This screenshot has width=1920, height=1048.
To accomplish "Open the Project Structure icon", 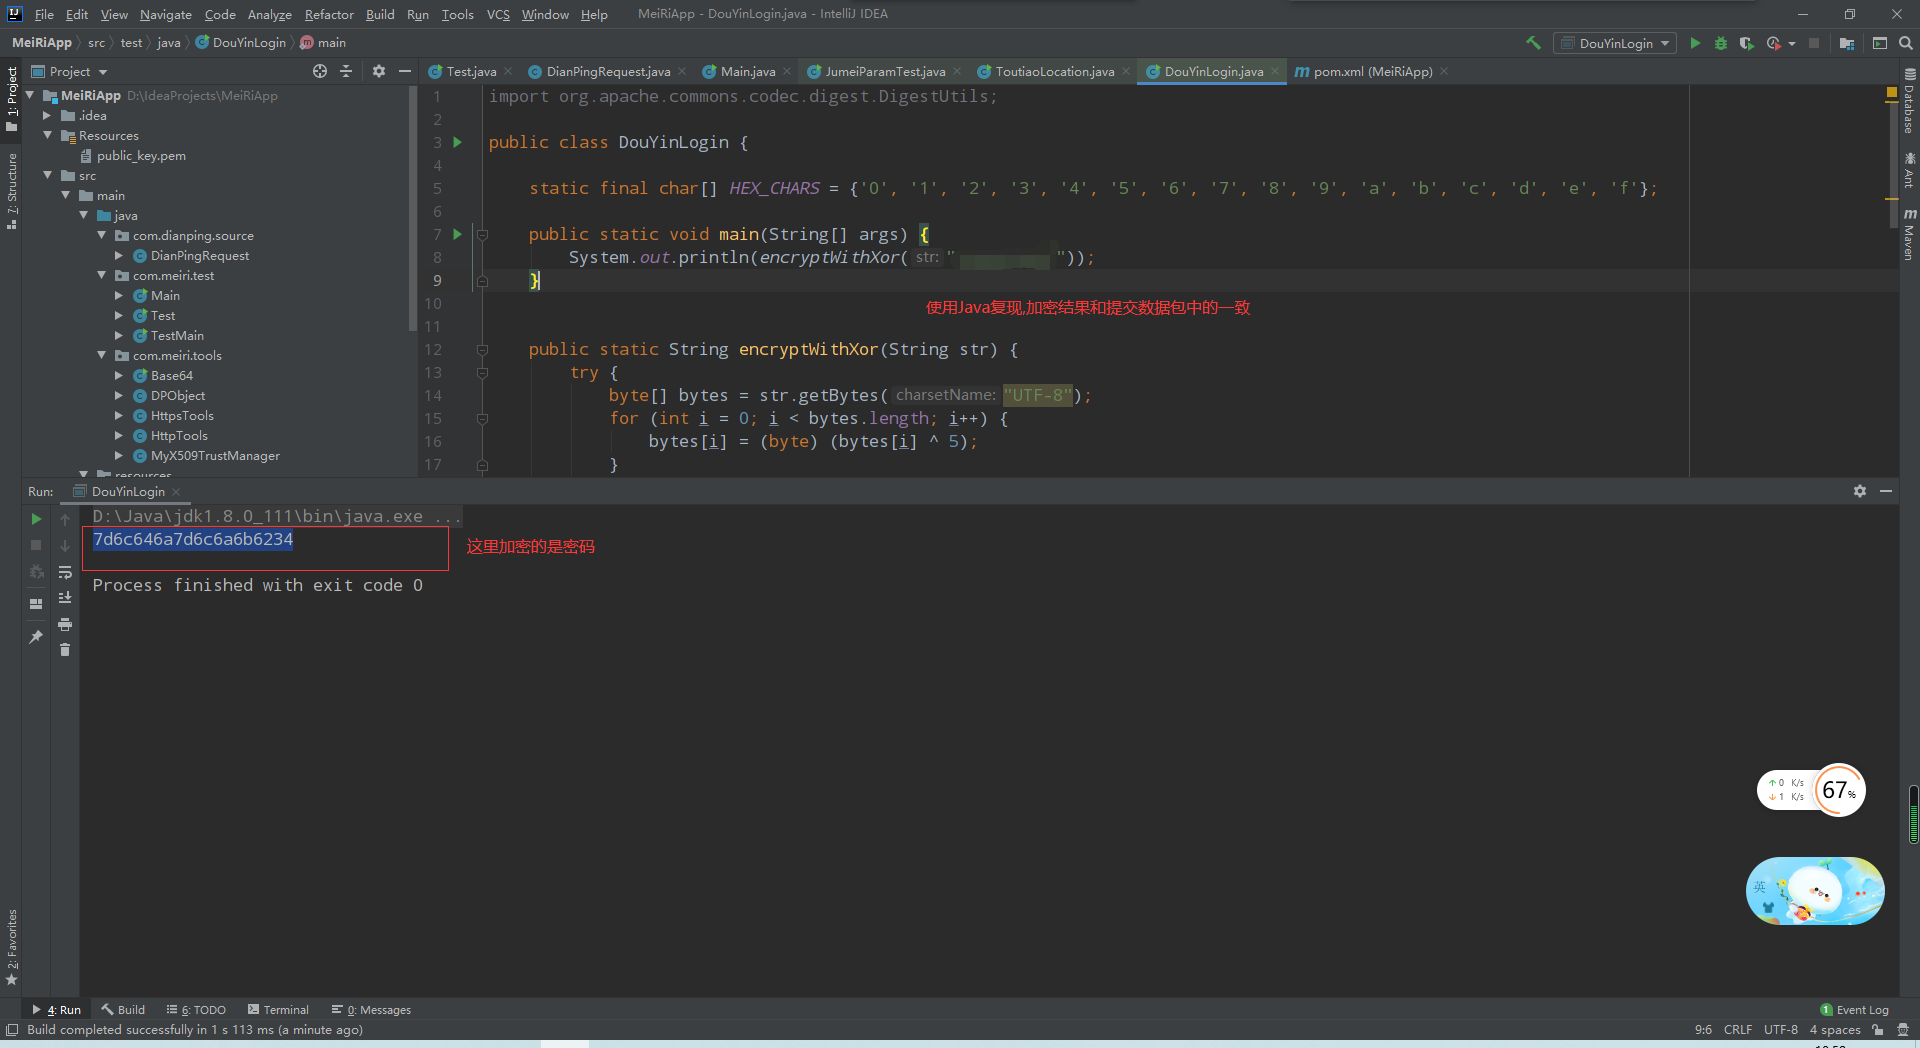I will [x=1847, y=43].
